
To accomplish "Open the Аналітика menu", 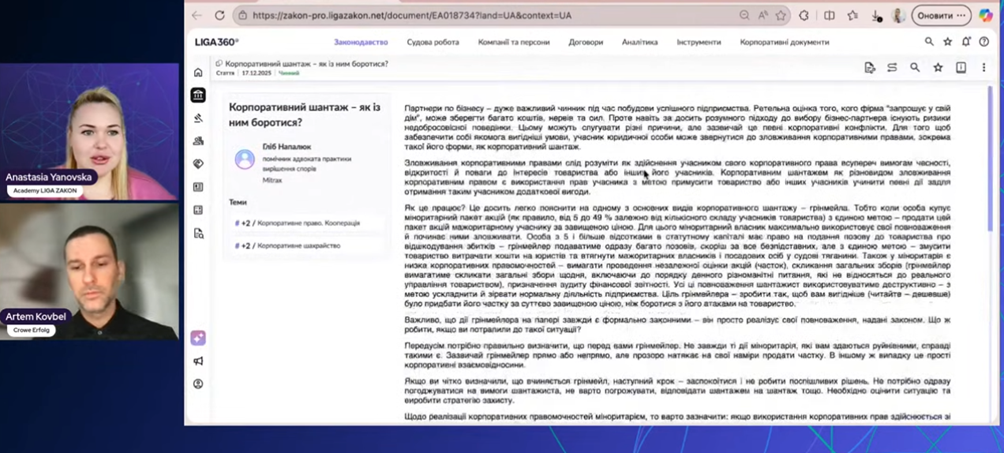I will 640,43.
